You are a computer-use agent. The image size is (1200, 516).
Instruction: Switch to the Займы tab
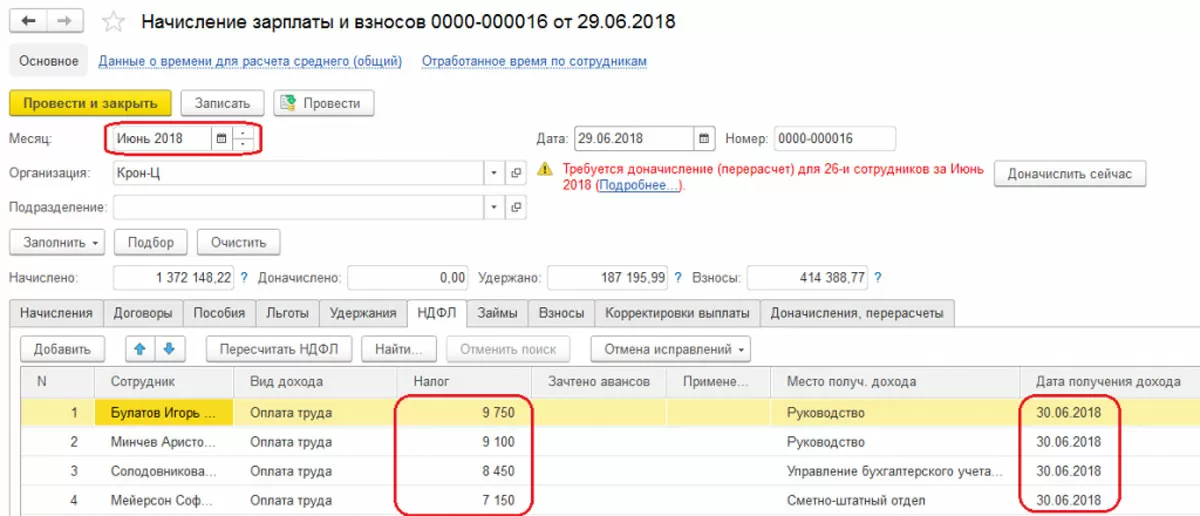click(497, 313)
